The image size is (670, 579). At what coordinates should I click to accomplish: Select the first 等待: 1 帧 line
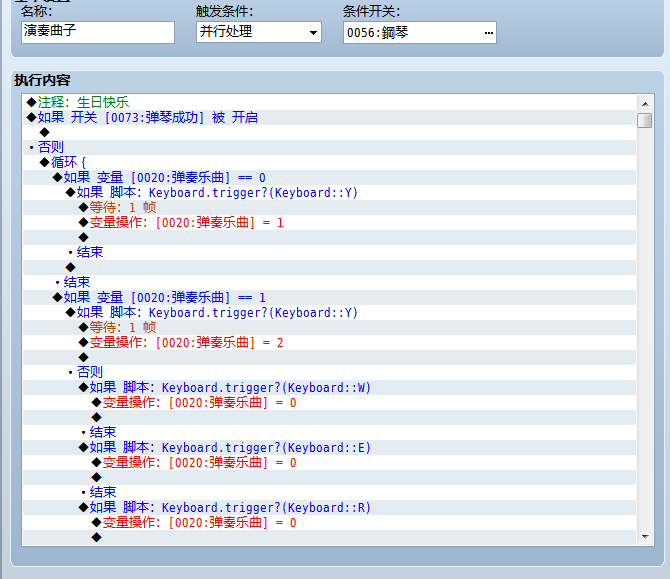(x=329, y=207)
